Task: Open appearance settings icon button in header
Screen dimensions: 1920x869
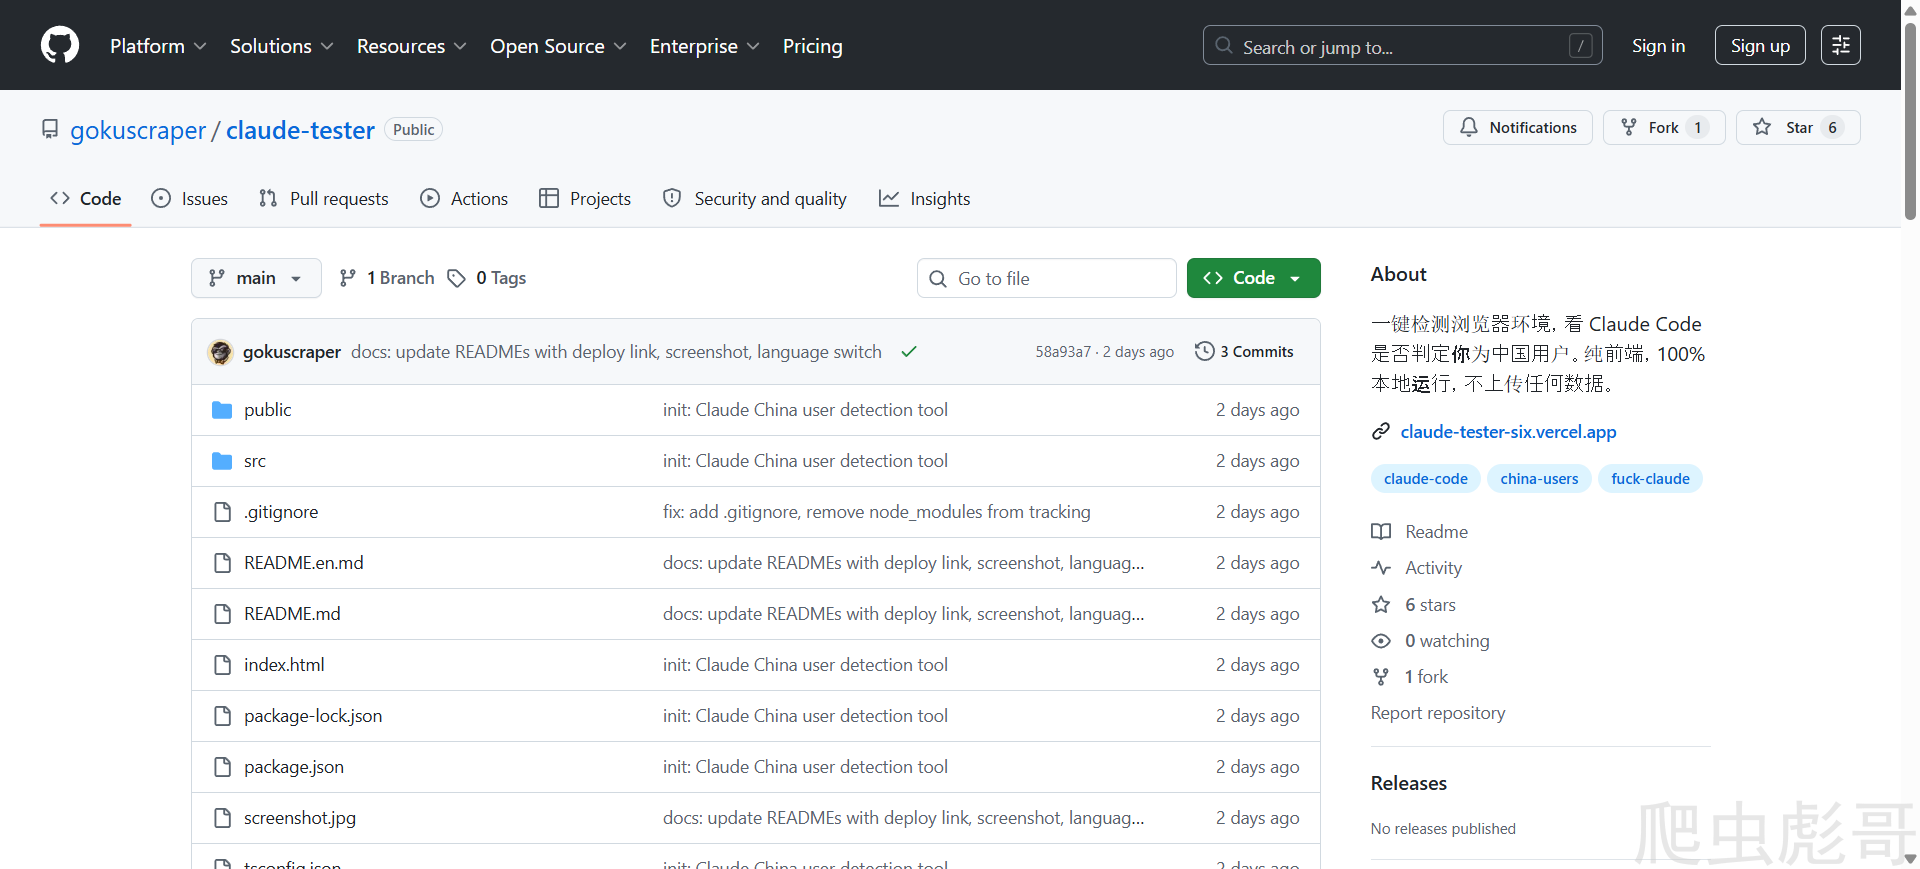Action: tap(1841, 46)
